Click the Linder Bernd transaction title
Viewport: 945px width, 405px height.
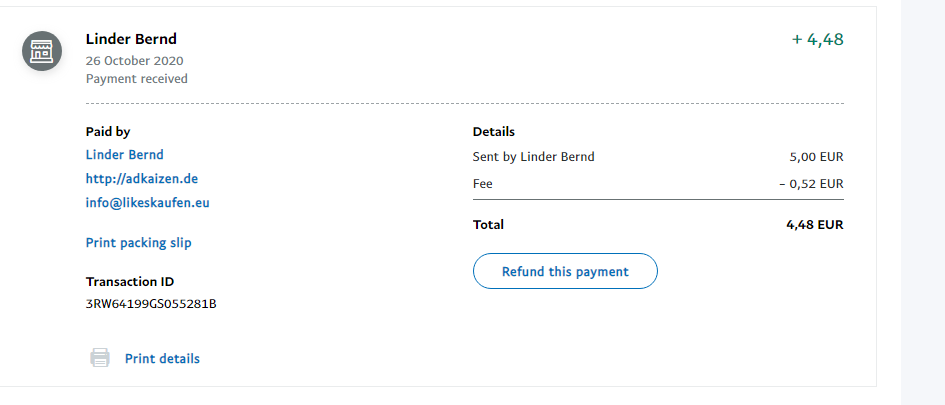coord(131,39)
